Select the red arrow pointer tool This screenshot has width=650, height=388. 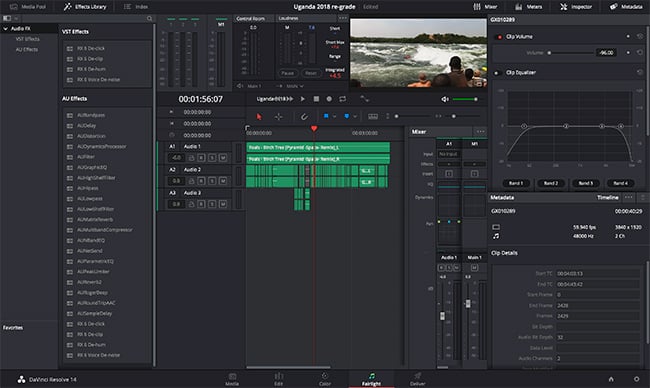coord(259,117)
